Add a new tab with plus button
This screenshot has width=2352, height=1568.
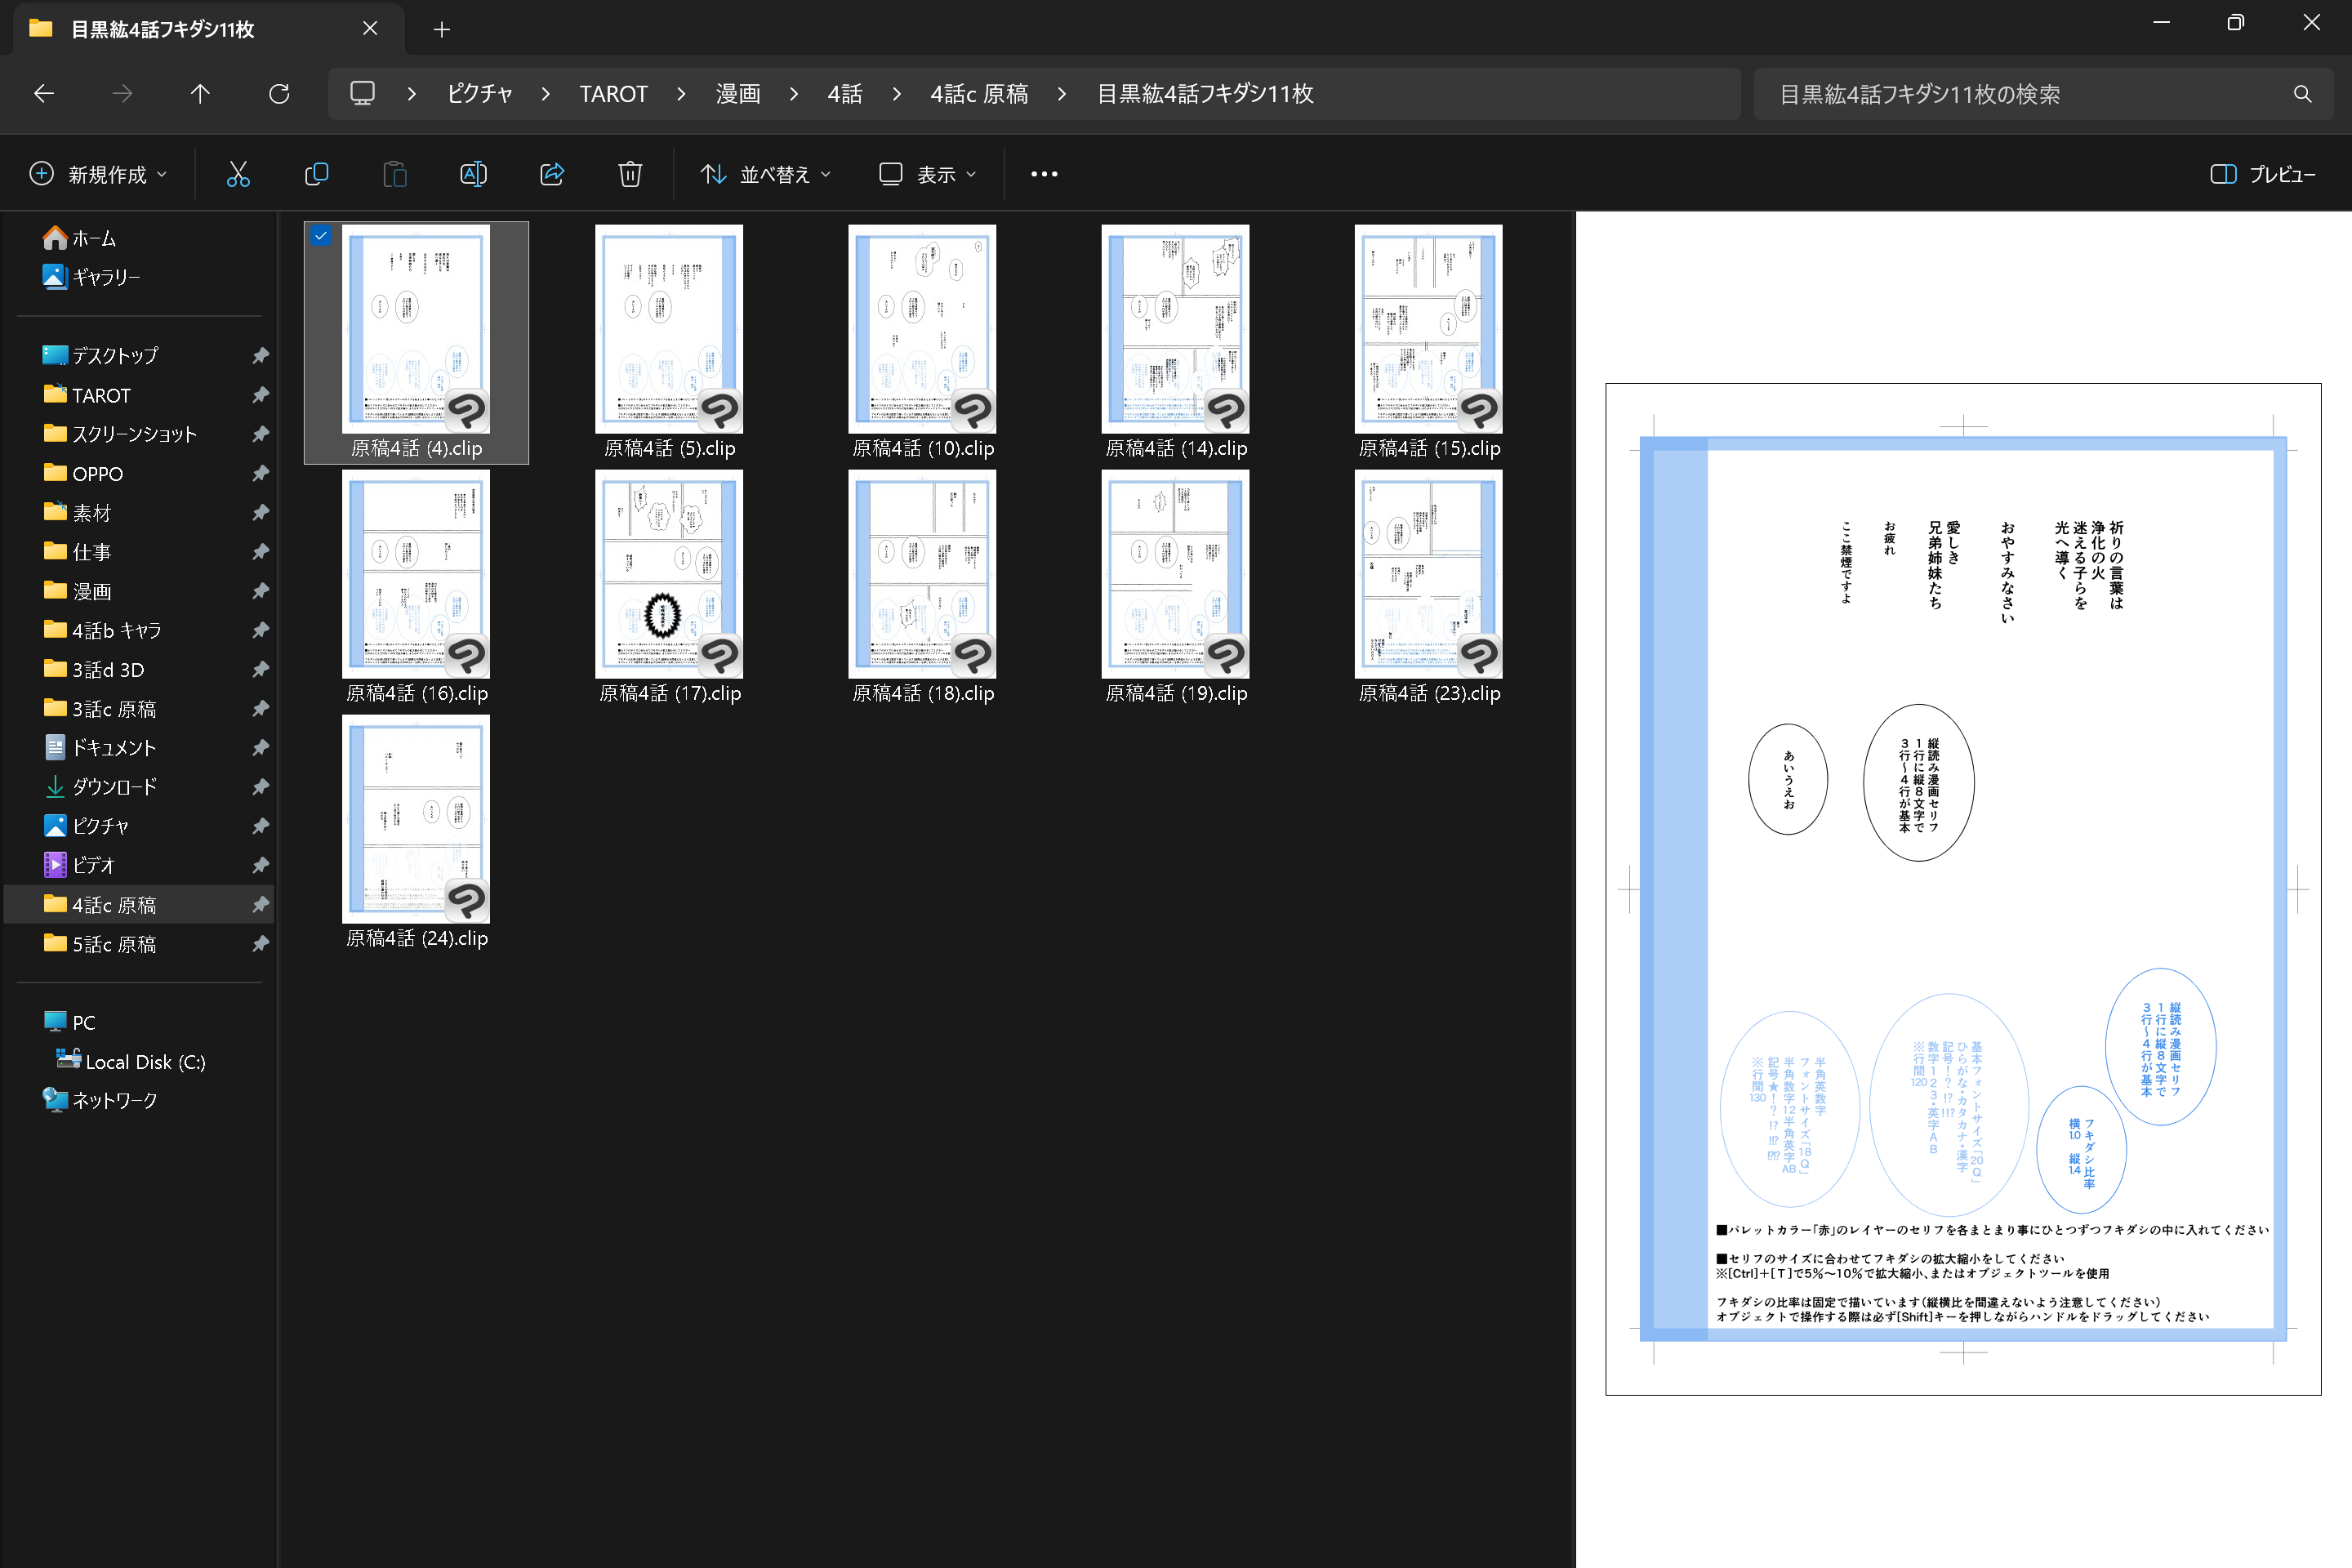[442, 29]
